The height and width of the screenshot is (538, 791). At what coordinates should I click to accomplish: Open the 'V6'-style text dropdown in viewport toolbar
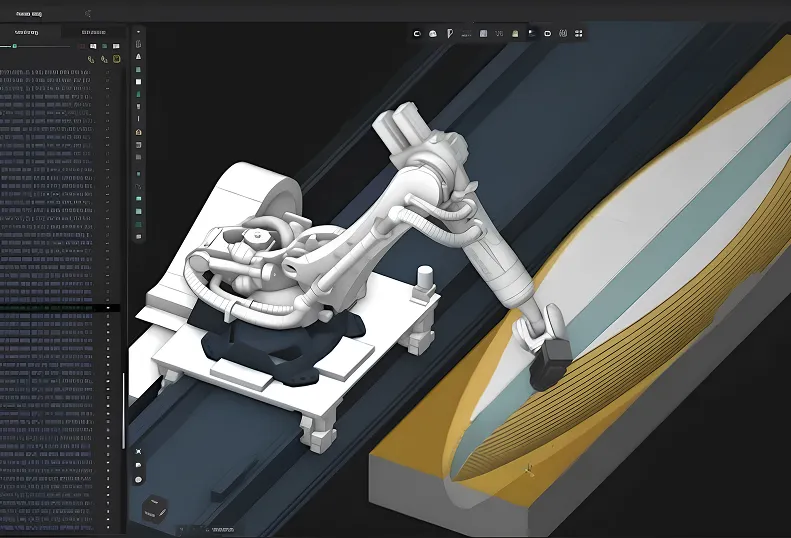coord(498,33)
